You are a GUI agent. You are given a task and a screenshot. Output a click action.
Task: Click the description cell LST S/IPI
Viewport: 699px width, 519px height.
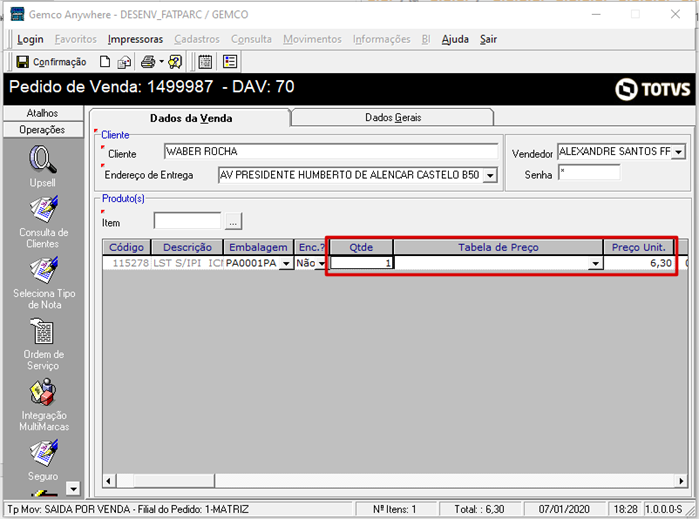187,263
